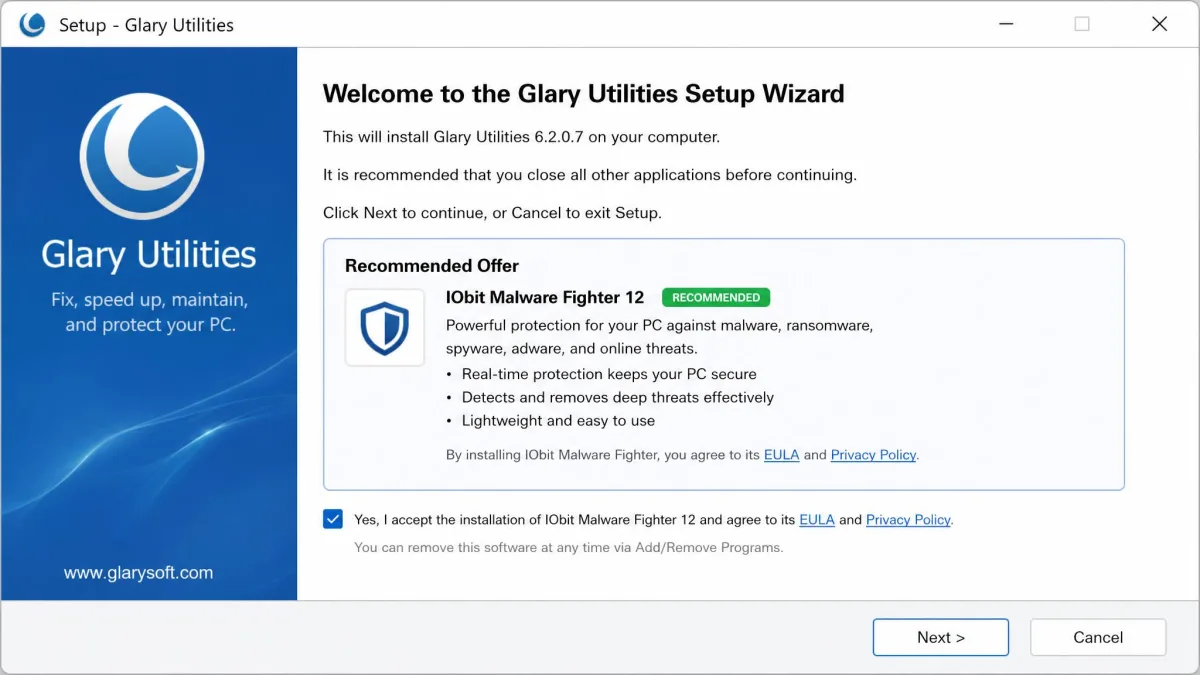1200x675 pixels.
Task: Click the 'Fix, speed up, maintain' tagline
Action: tap(150, 312)
